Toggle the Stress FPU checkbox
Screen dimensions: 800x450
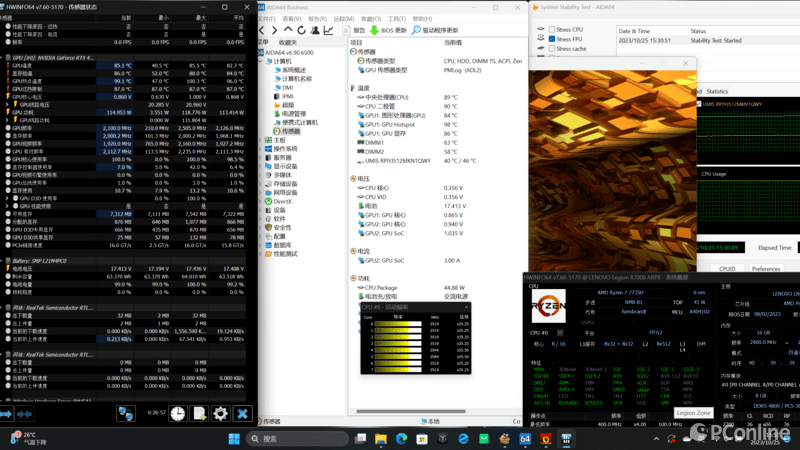(552, 39)
